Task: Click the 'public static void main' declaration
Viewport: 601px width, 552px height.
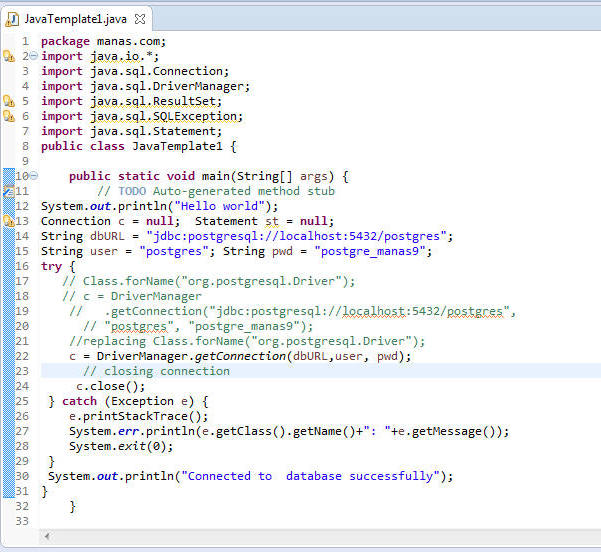Action: 209,176
